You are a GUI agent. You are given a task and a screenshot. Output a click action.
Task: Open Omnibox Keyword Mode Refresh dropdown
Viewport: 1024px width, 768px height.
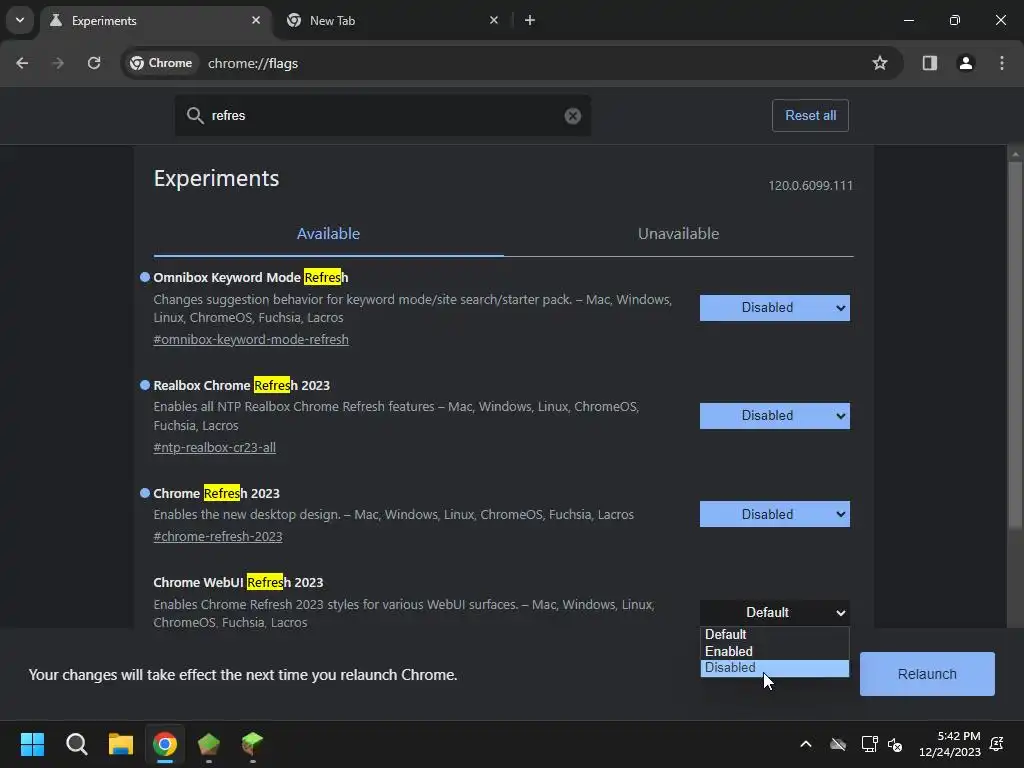pos(775,308)
